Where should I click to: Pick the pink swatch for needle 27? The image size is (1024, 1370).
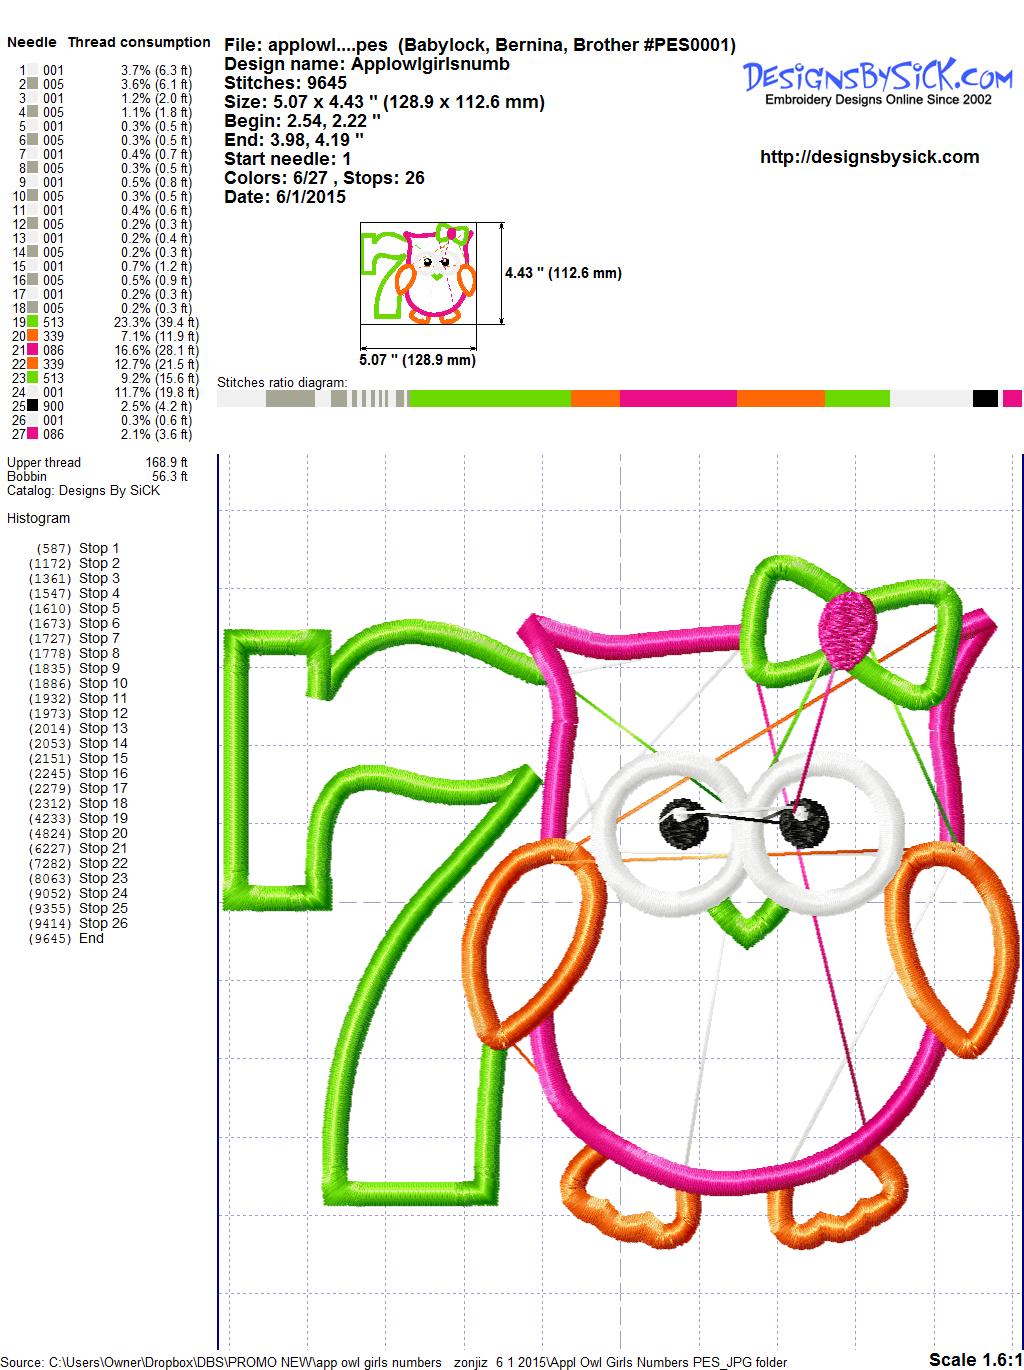[x=33, y=434]
